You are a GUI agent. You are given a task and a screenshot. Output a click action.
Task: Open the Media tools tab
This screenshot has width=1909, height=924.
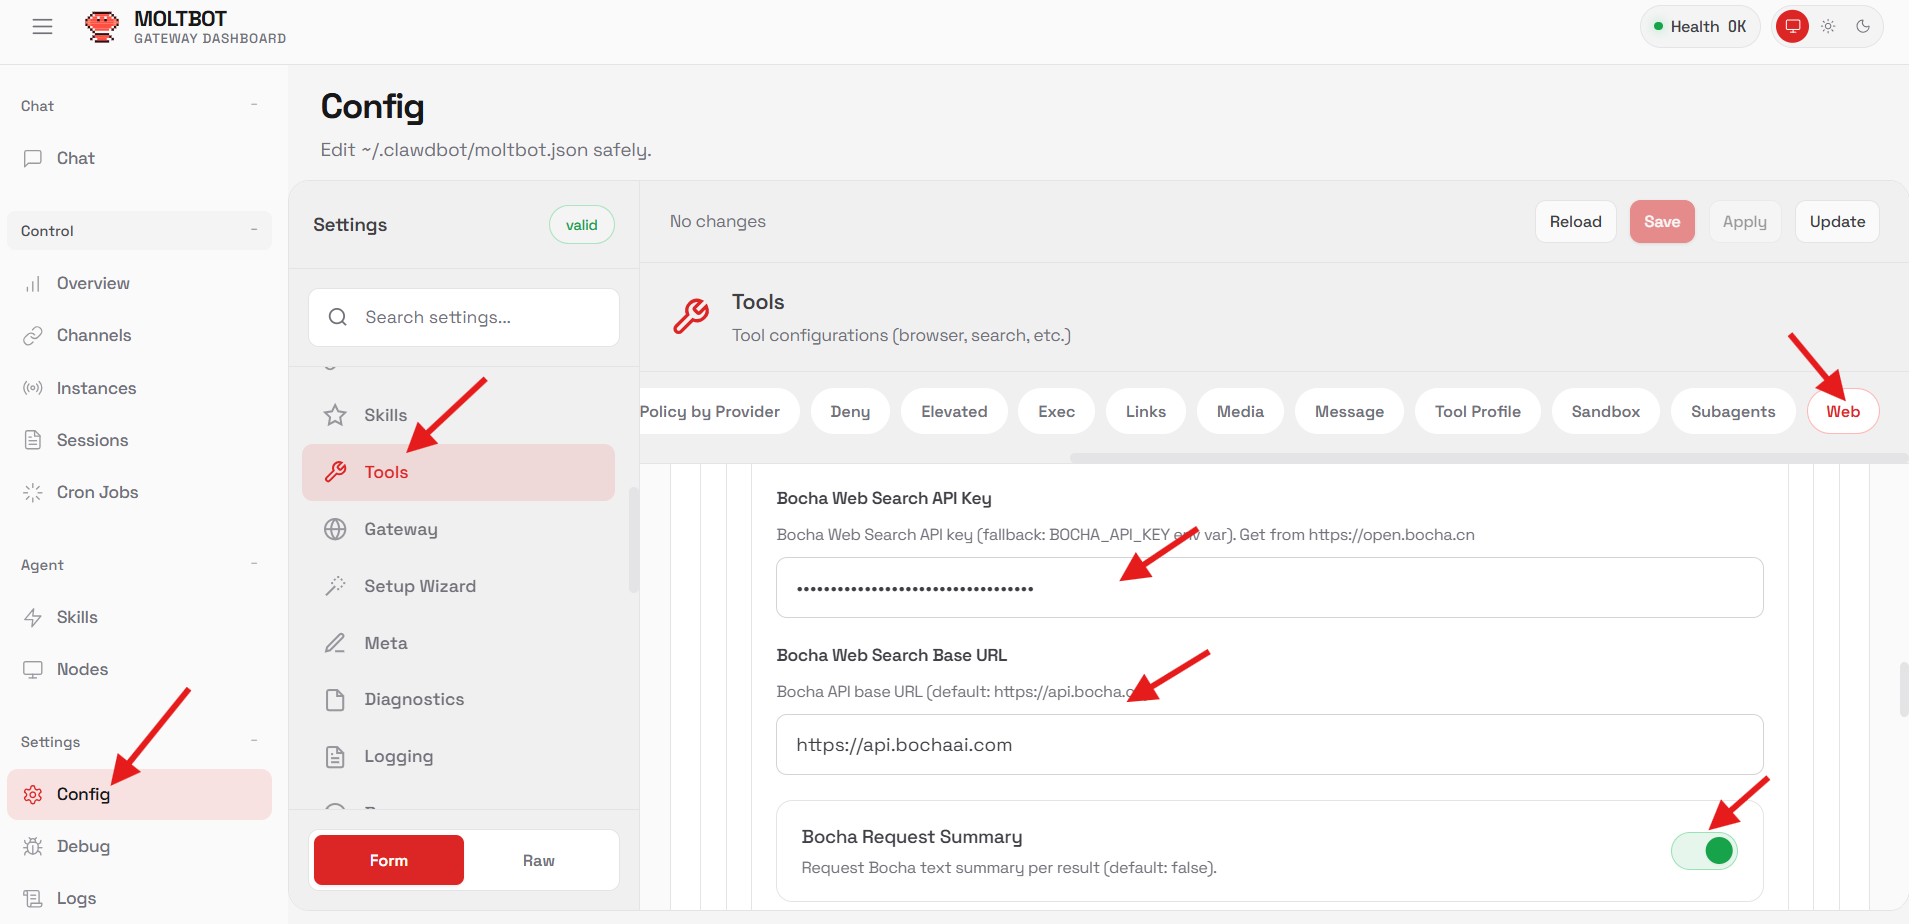1240,411
